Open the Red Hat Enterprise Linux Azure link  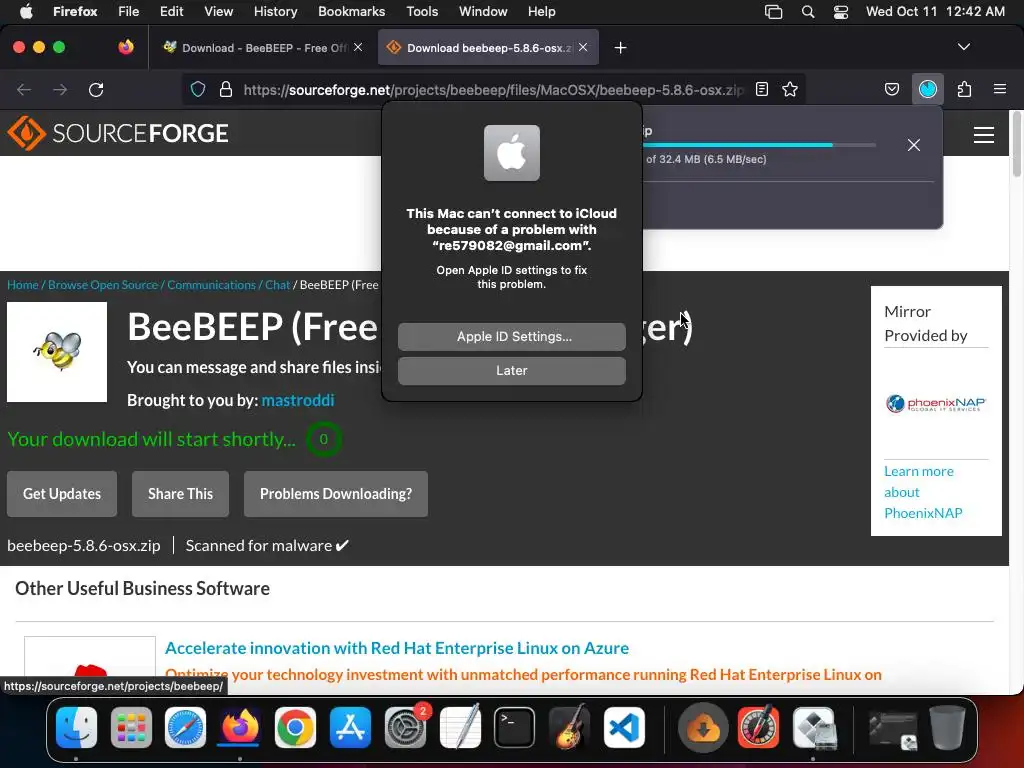click(x=396, y=648)
